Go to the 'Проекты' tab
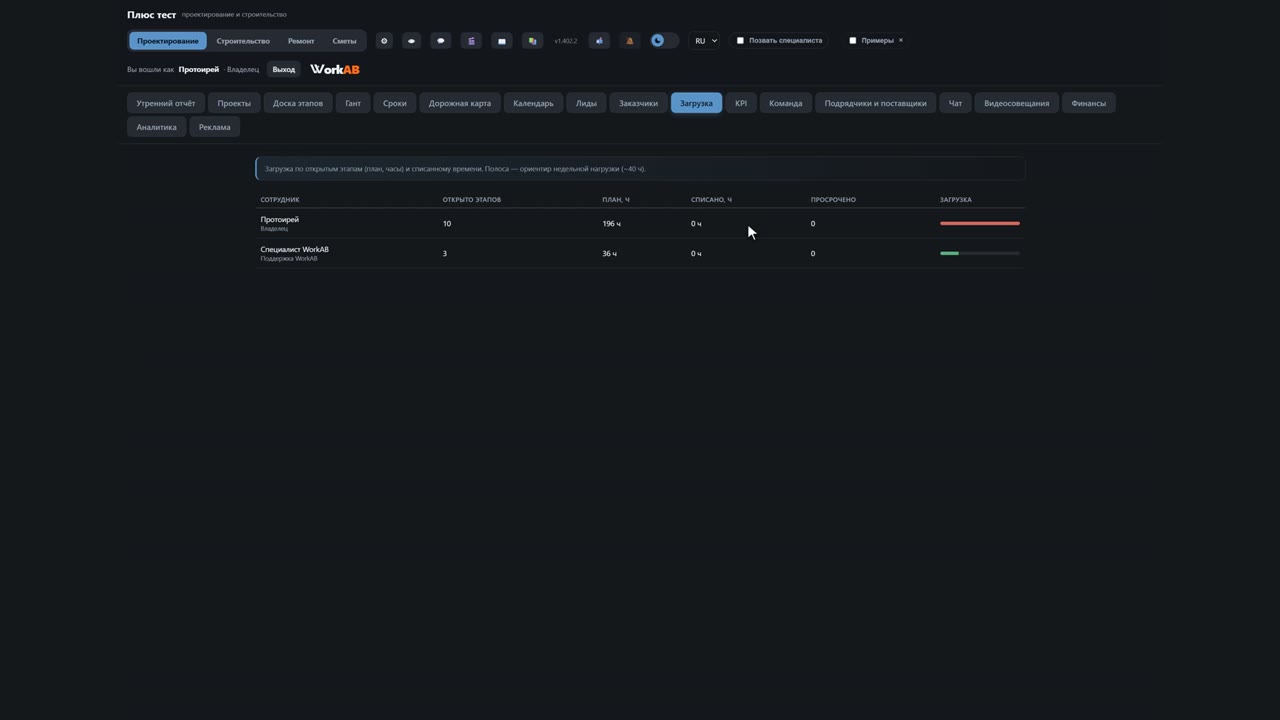 [x=234, y=103]
